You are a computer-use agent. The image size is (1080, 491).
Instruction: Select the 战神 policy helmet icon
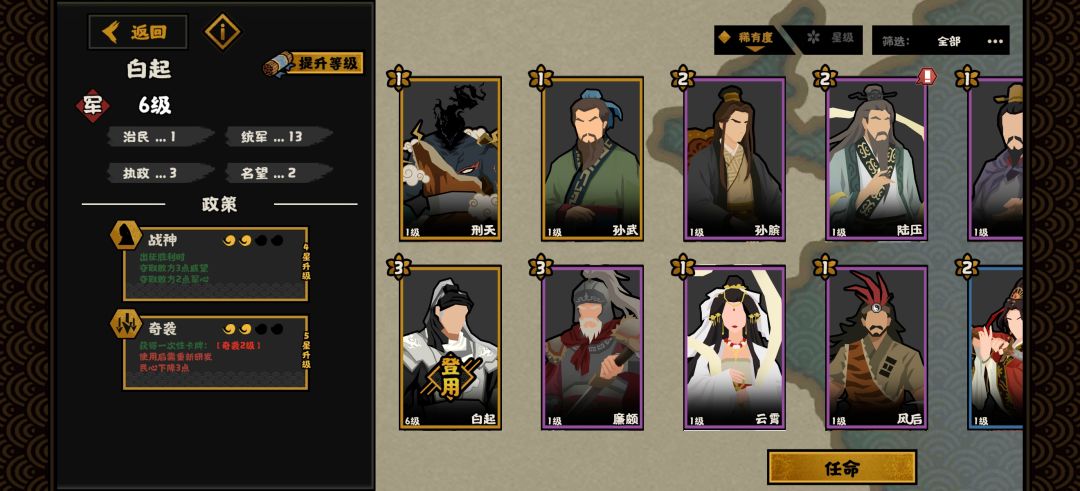pyautogui.click(x=126, y=235)
